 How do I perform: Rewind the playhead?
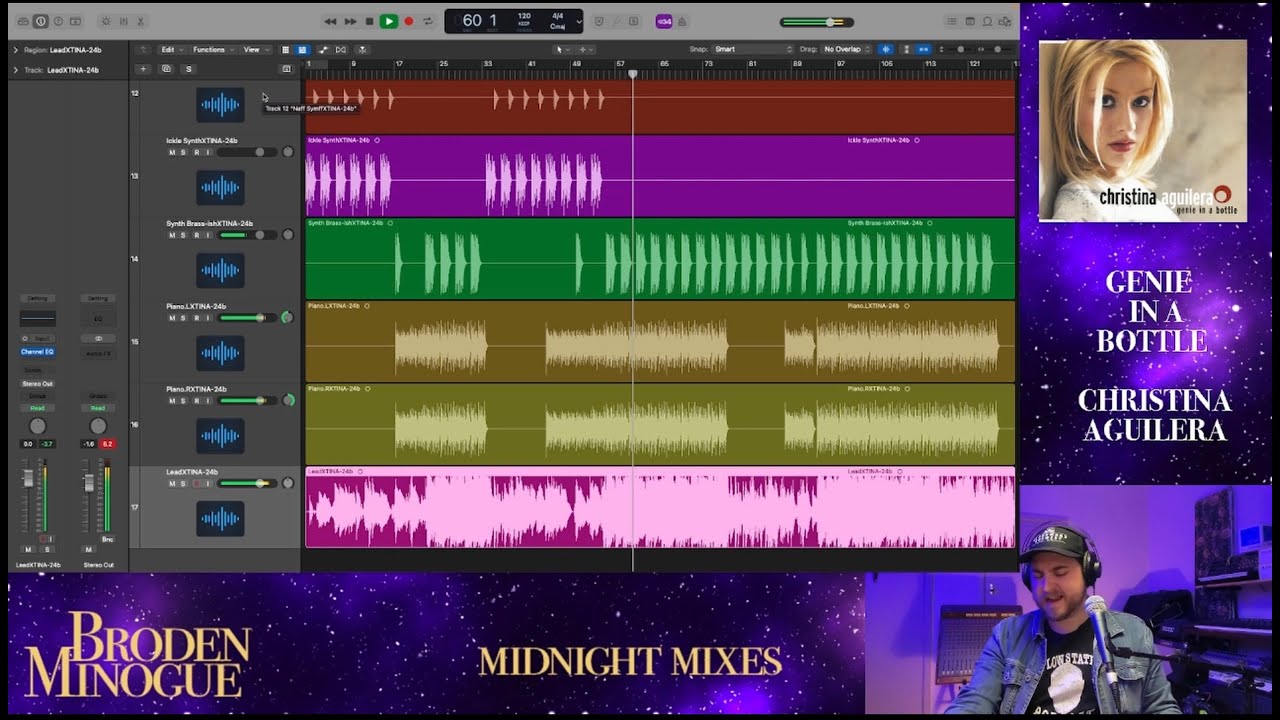coord(331,21)
